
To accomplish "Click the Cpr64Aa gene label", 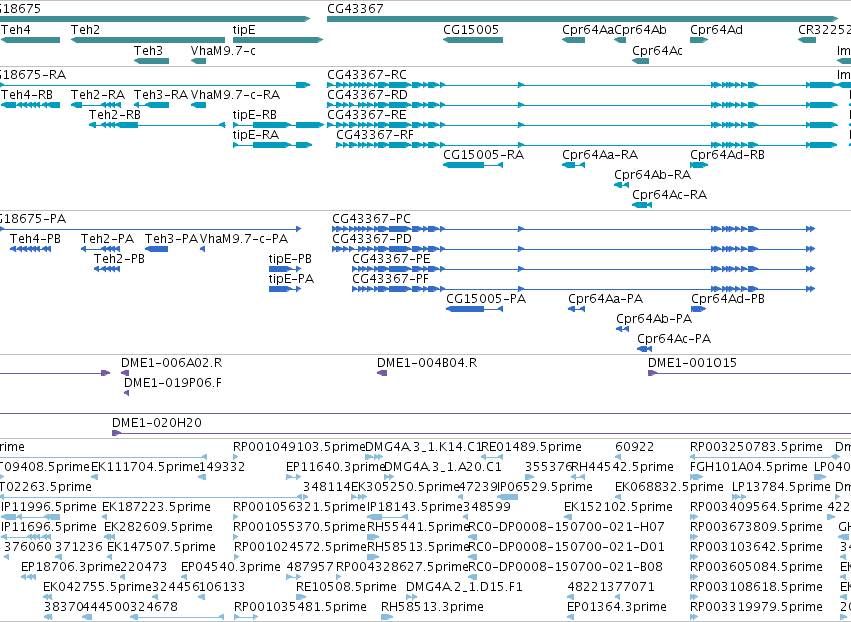I will 587,30.
